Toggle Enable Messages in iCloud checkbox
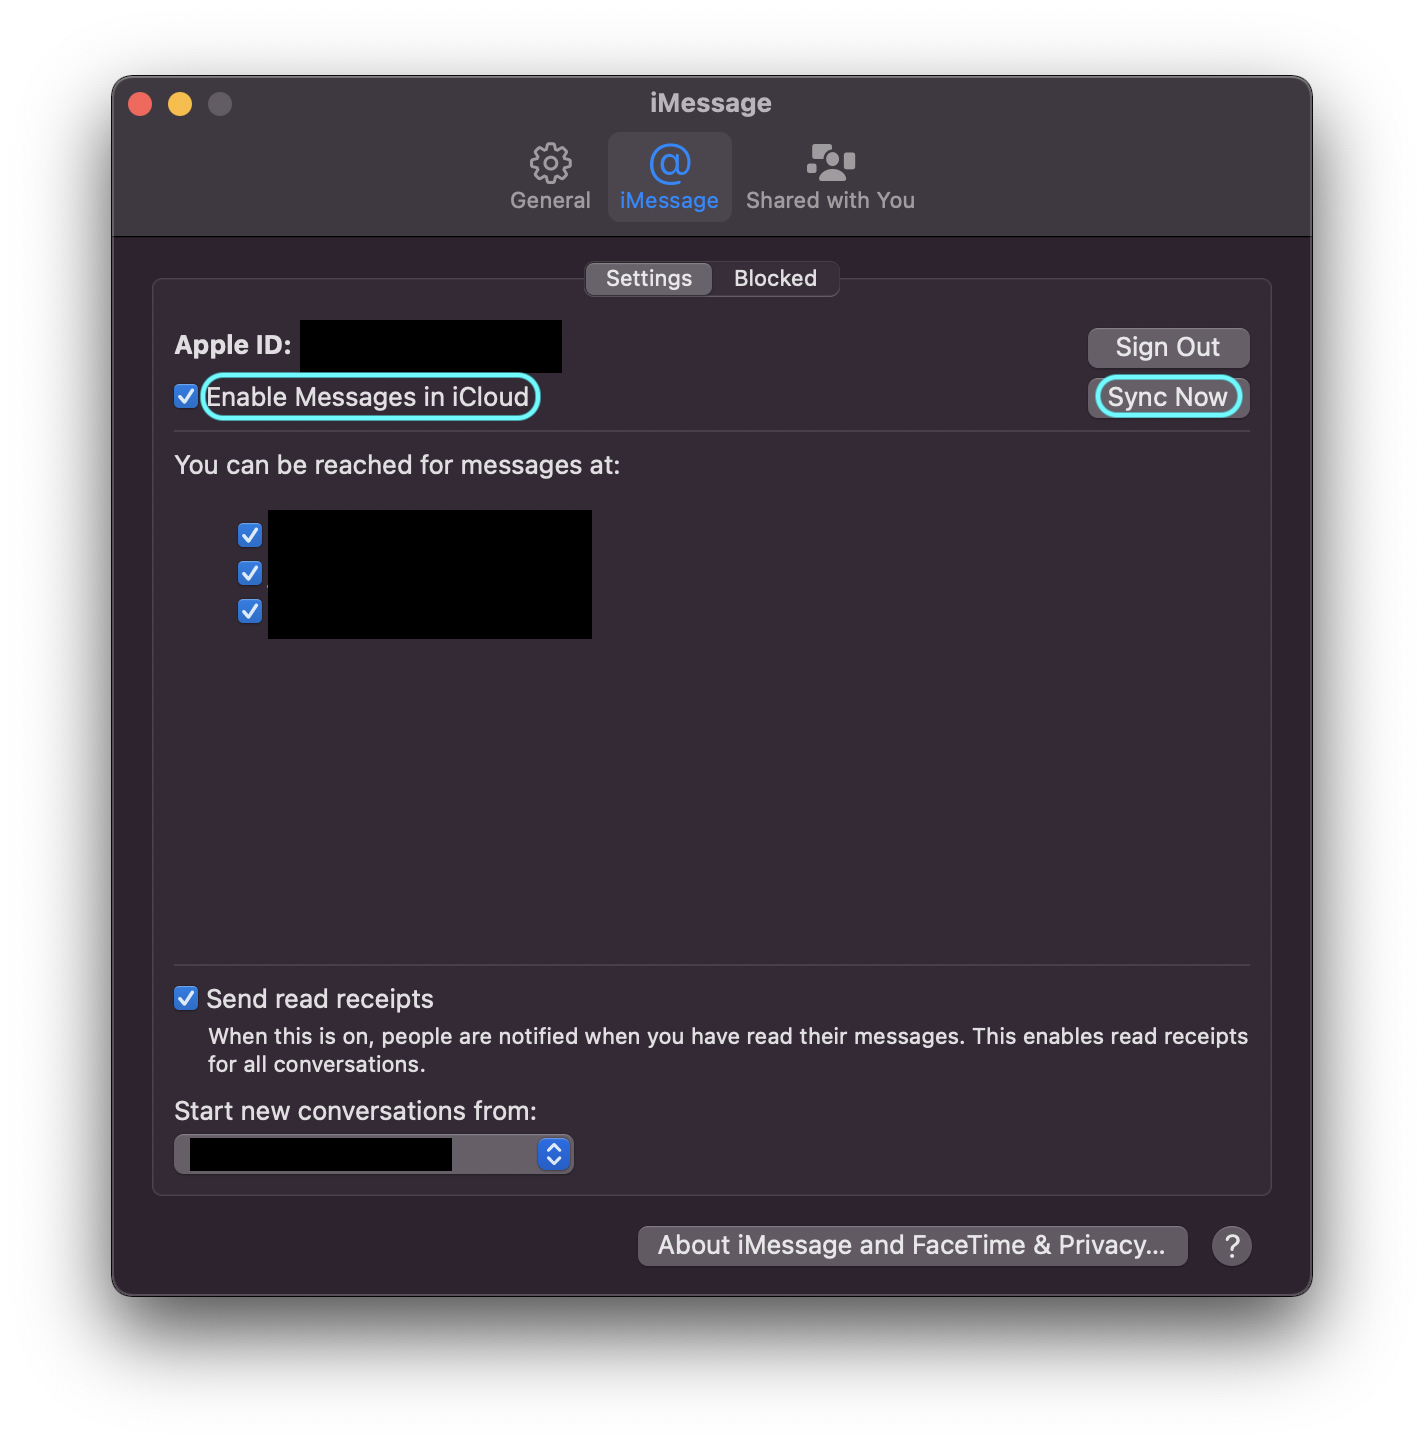This screenshot has width=1424, height=1444. pos(186,396)
